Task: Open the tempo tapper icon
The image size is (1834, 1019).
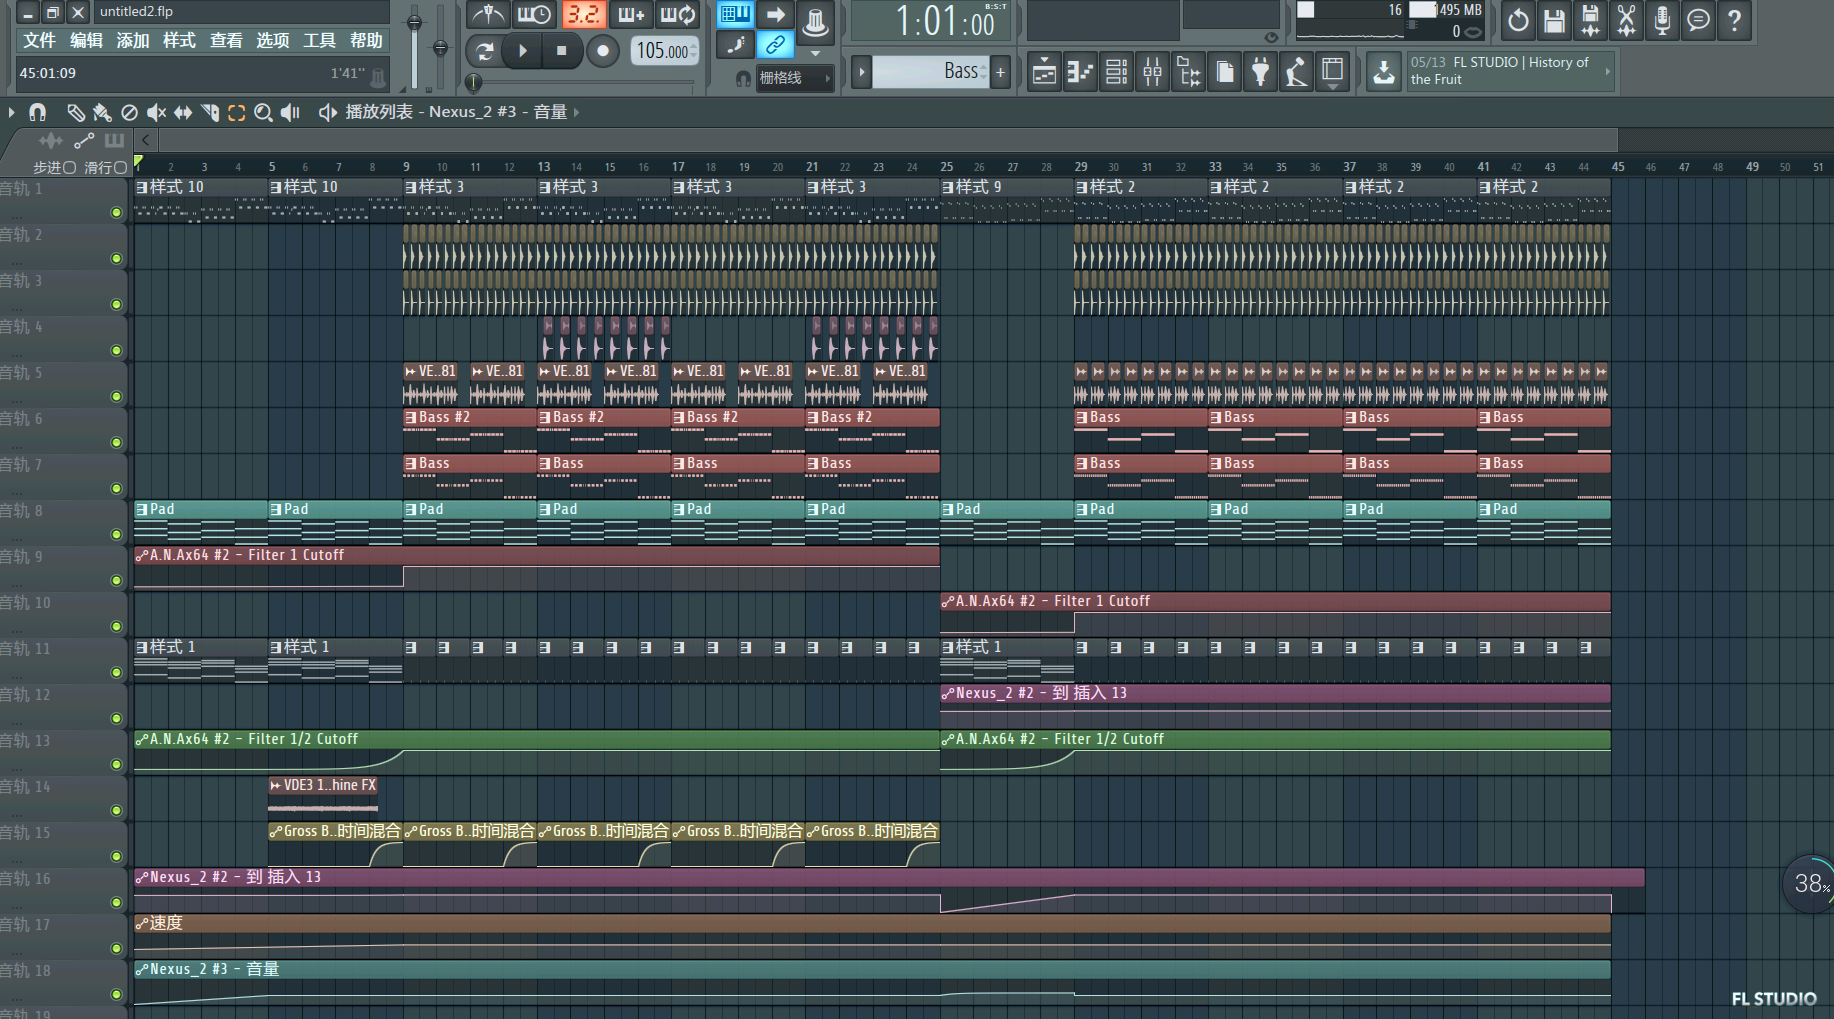Action: pos(1296,72)
